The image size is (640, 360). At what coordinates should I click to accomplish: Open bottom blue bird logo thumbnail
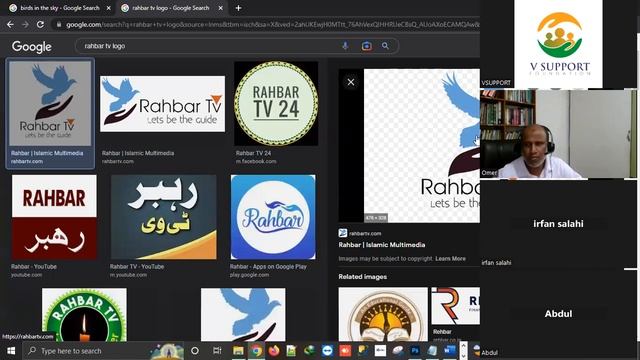pyautogui.click(x=243, y=314)
